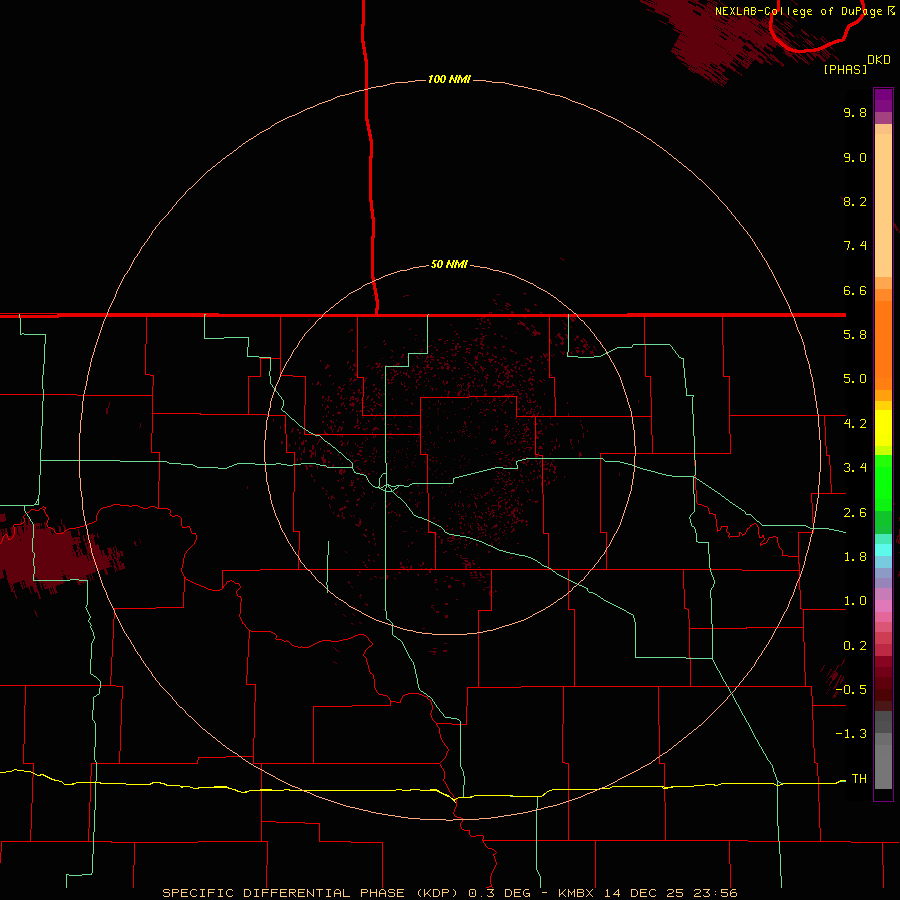Image resolution: width=900 pixels, height=900 pixels.
Task: Click the [PHAS] units label
Action: [845, 69]
